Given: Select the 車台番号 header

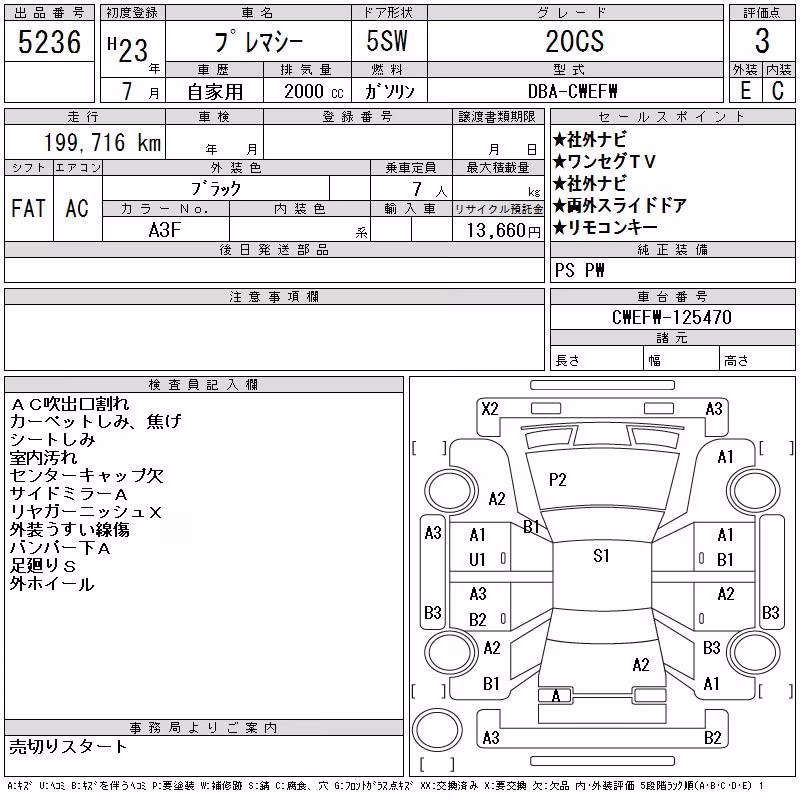Looking at the screenshot, I should tap(672, 296).
